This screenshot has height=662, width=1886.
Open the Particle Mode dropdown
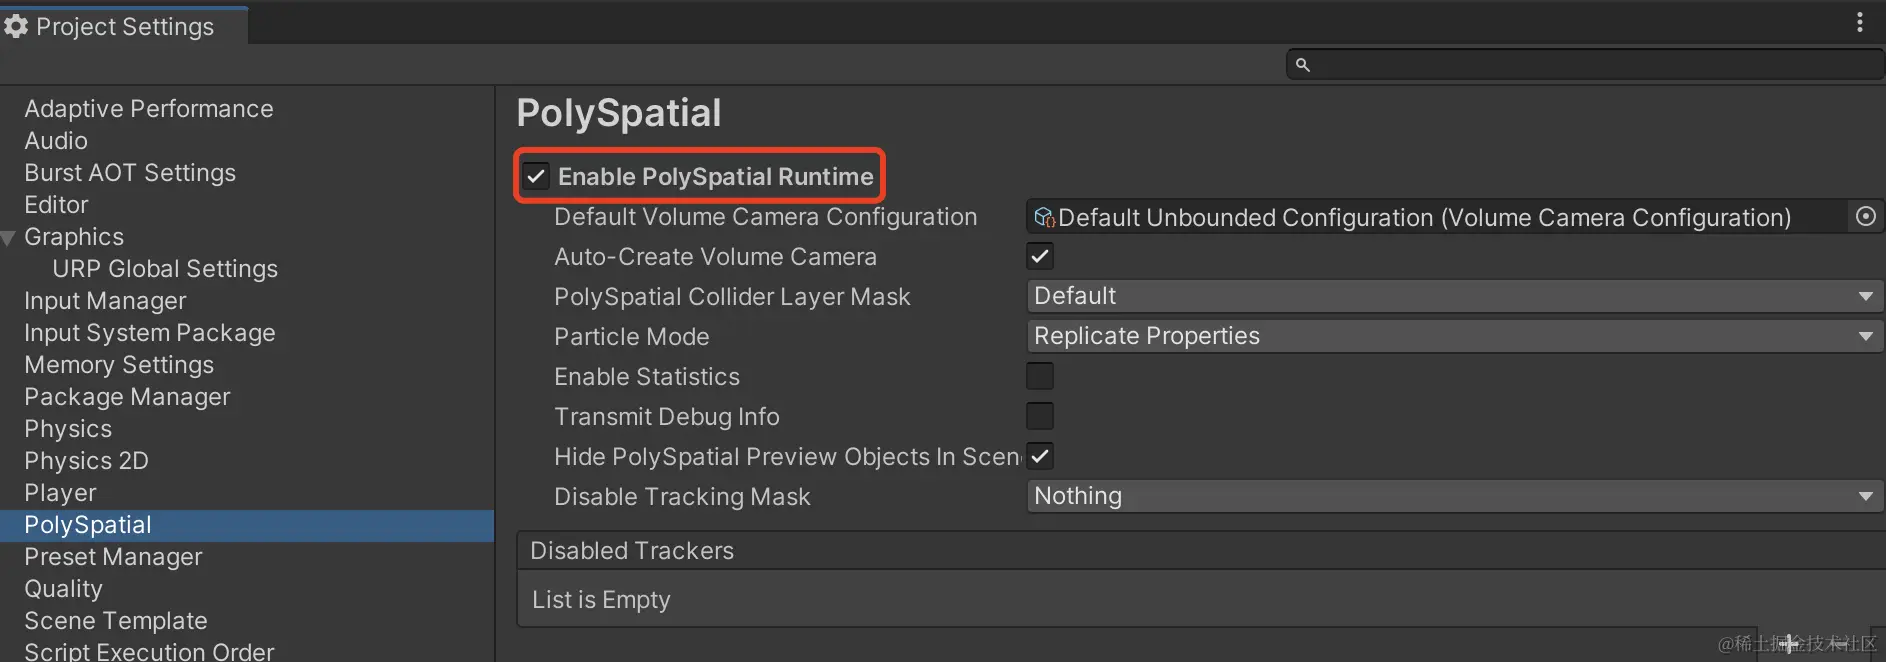[1455, 336]
